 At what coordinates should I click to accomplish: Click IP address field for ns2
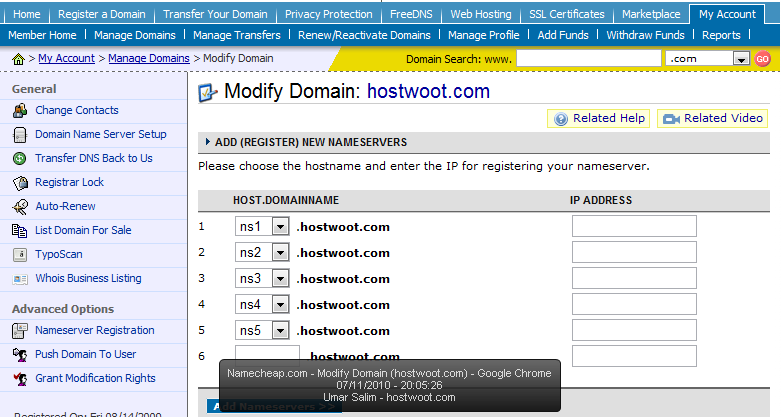634,252
